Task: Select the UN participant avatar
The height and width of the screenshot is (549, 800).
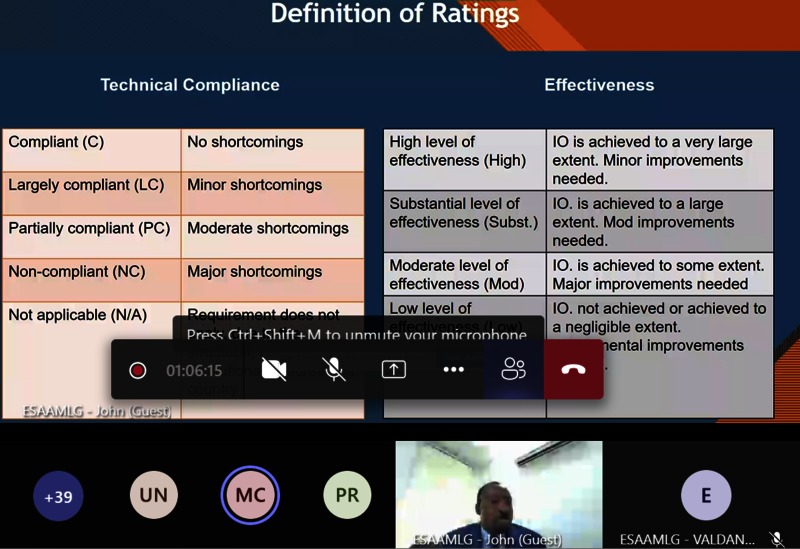Action: point(154,496)
